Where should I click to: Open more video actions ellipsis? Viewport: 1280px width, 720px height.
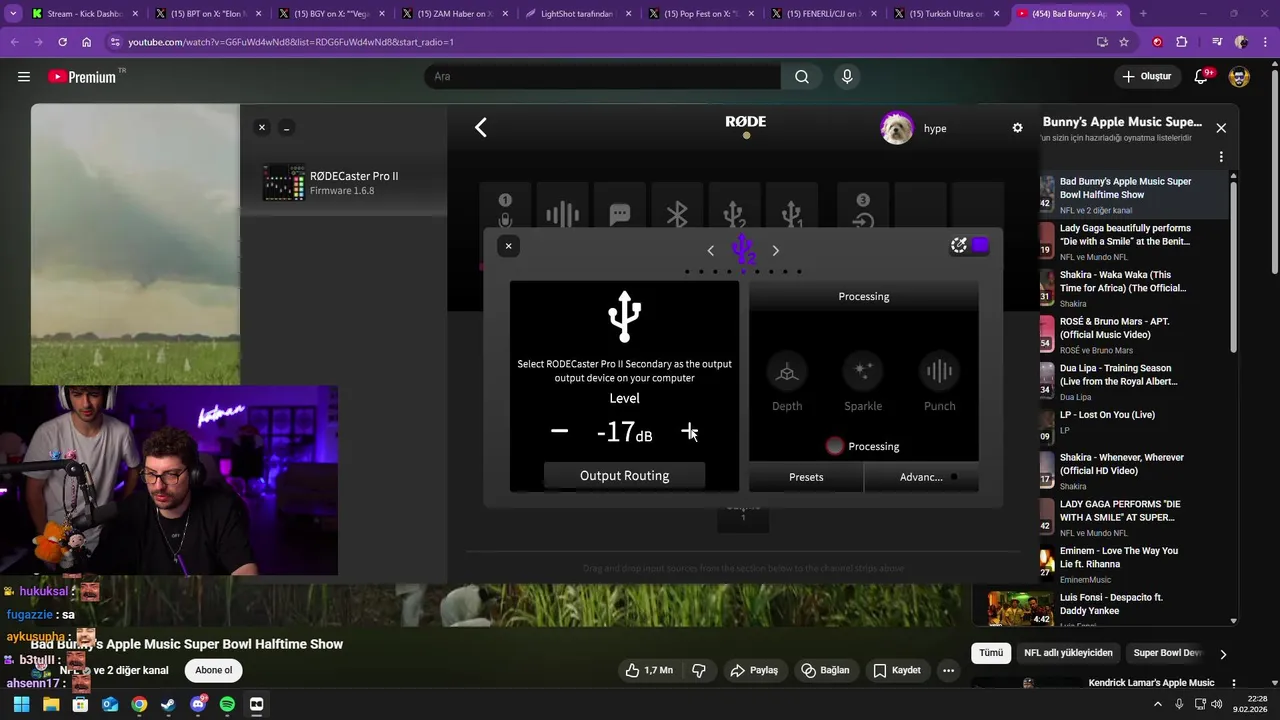click(x=948, y=670)
